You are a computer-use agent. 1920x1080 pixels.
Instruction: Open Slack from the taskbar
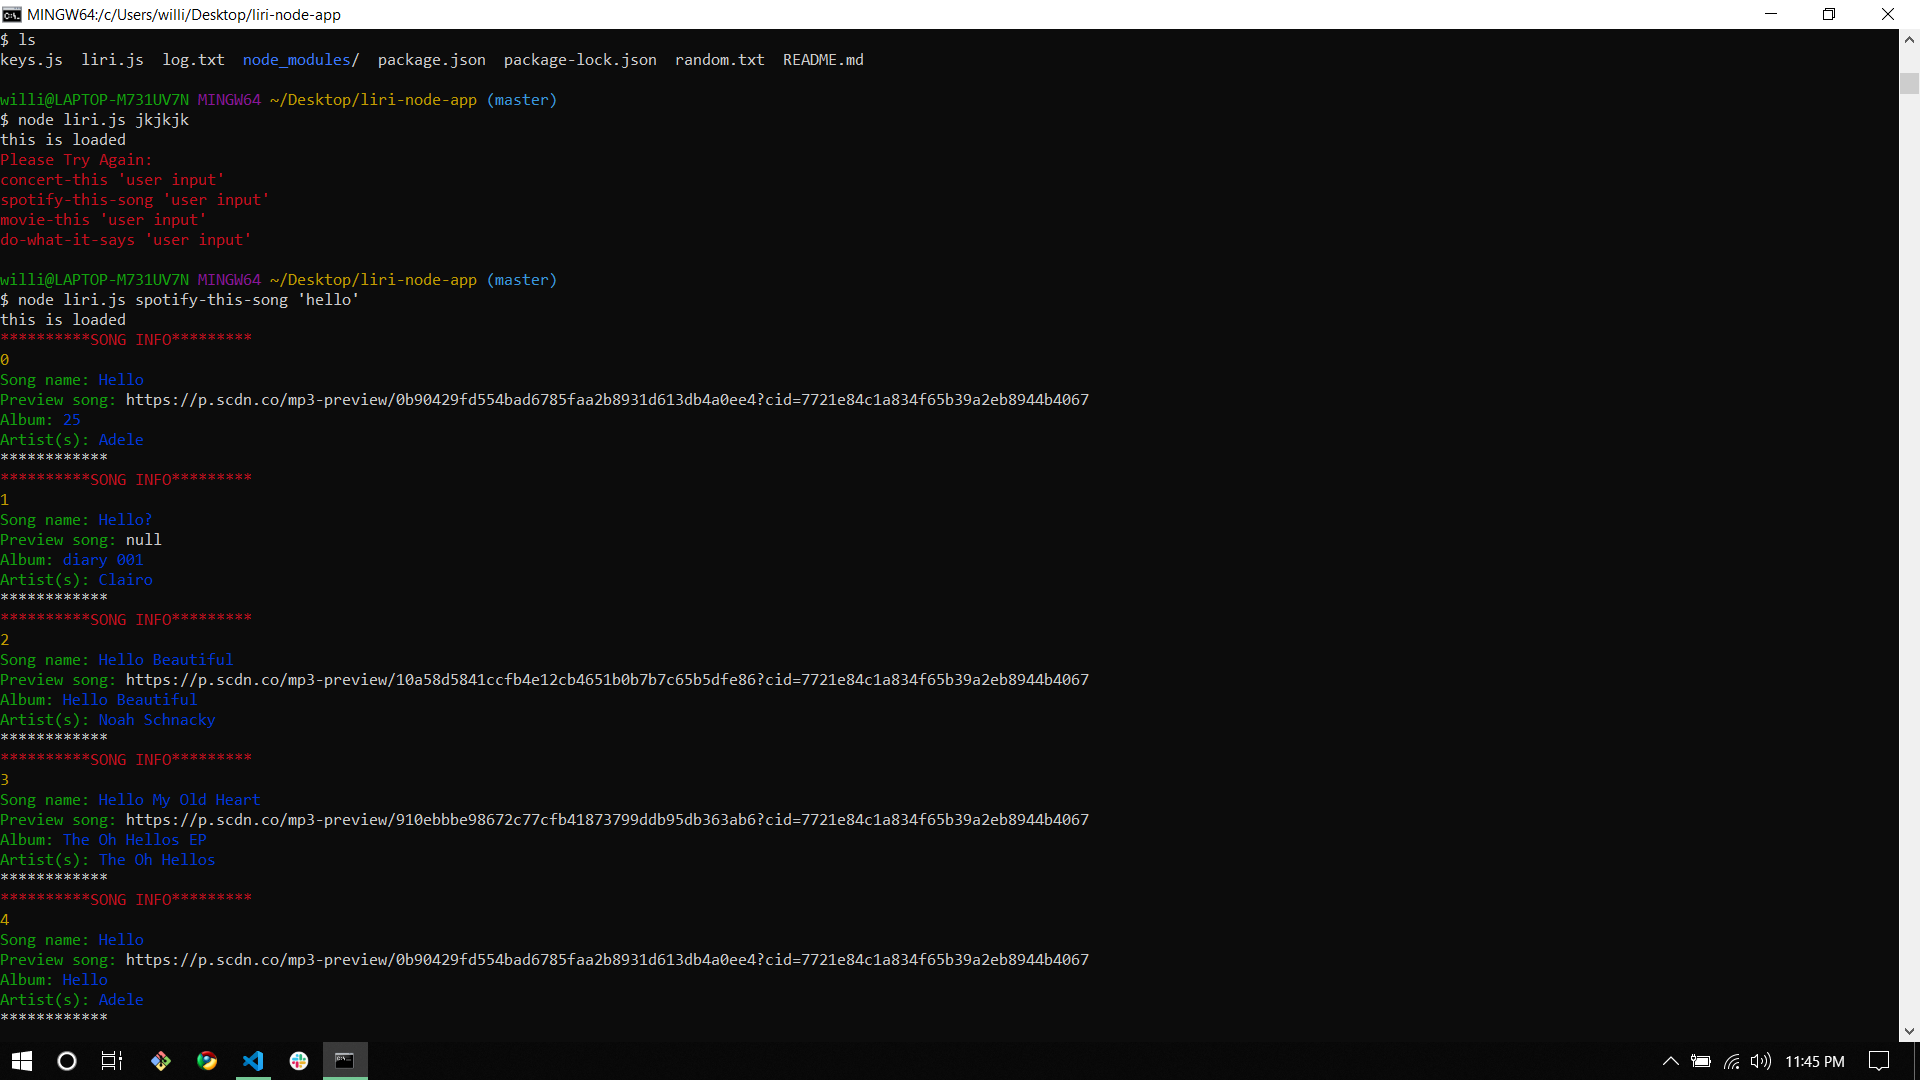(299, 1061)
